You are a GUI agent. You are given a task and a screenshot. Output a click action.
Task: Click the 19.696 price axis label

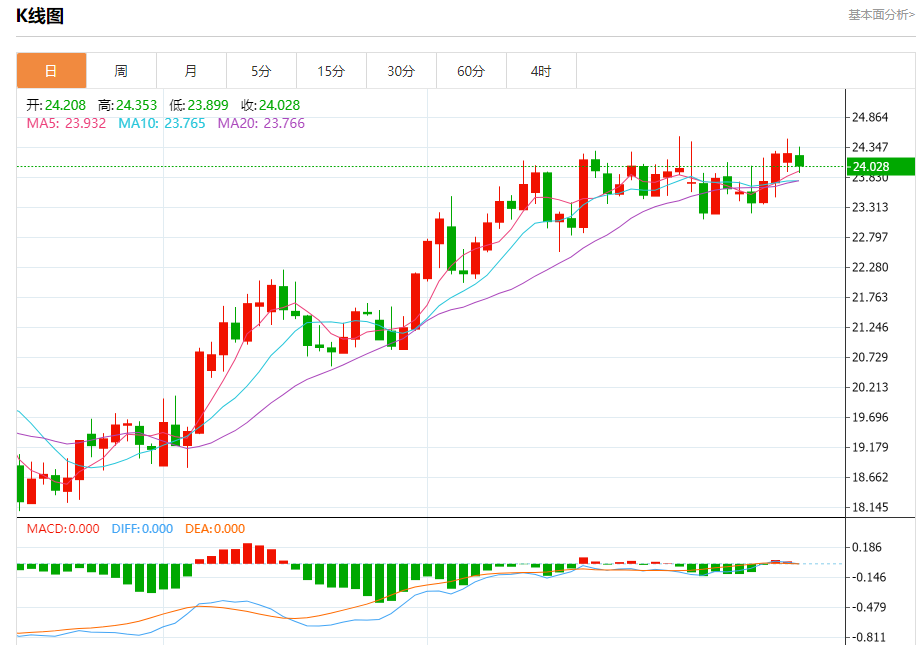tap(870, 417)
